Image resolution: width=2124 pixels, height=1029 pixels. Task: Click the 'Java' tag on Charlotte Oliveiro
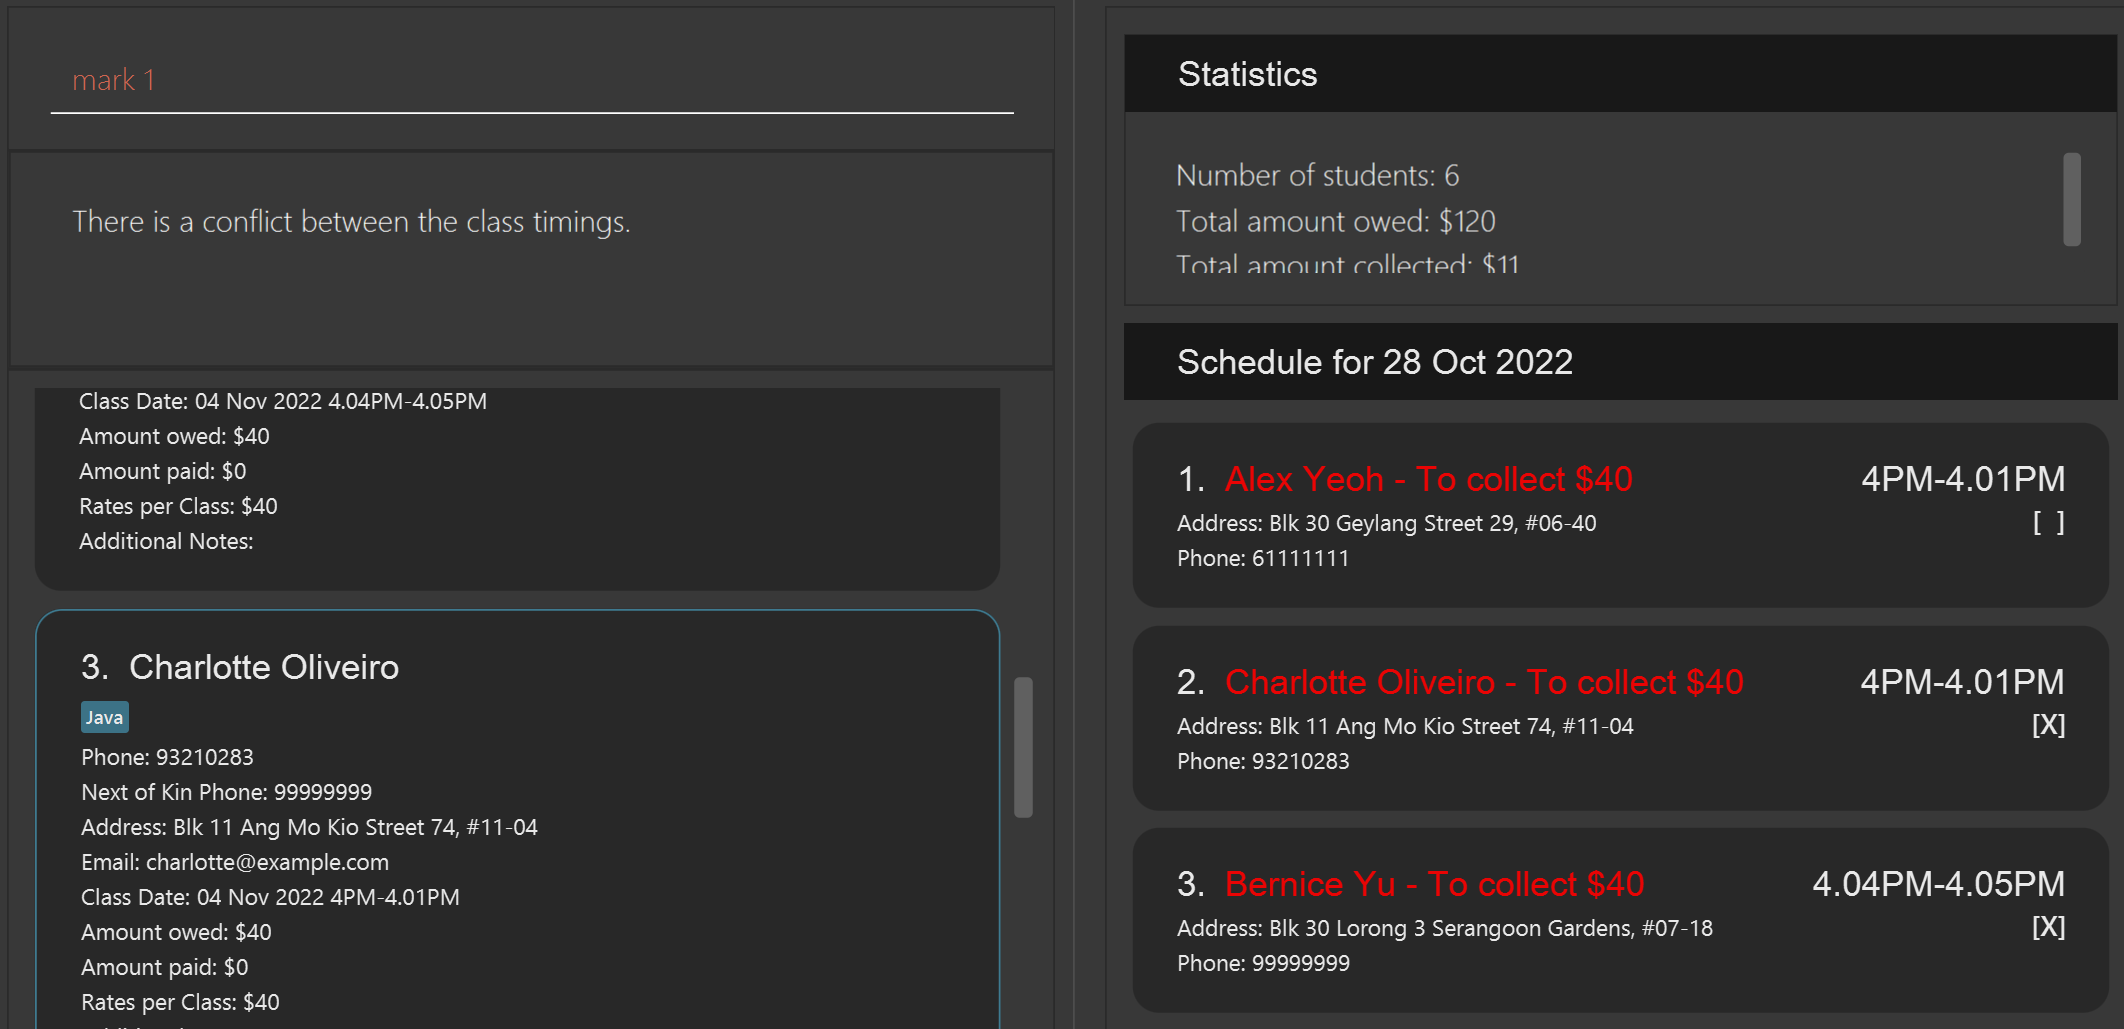[x=105, y=717]
